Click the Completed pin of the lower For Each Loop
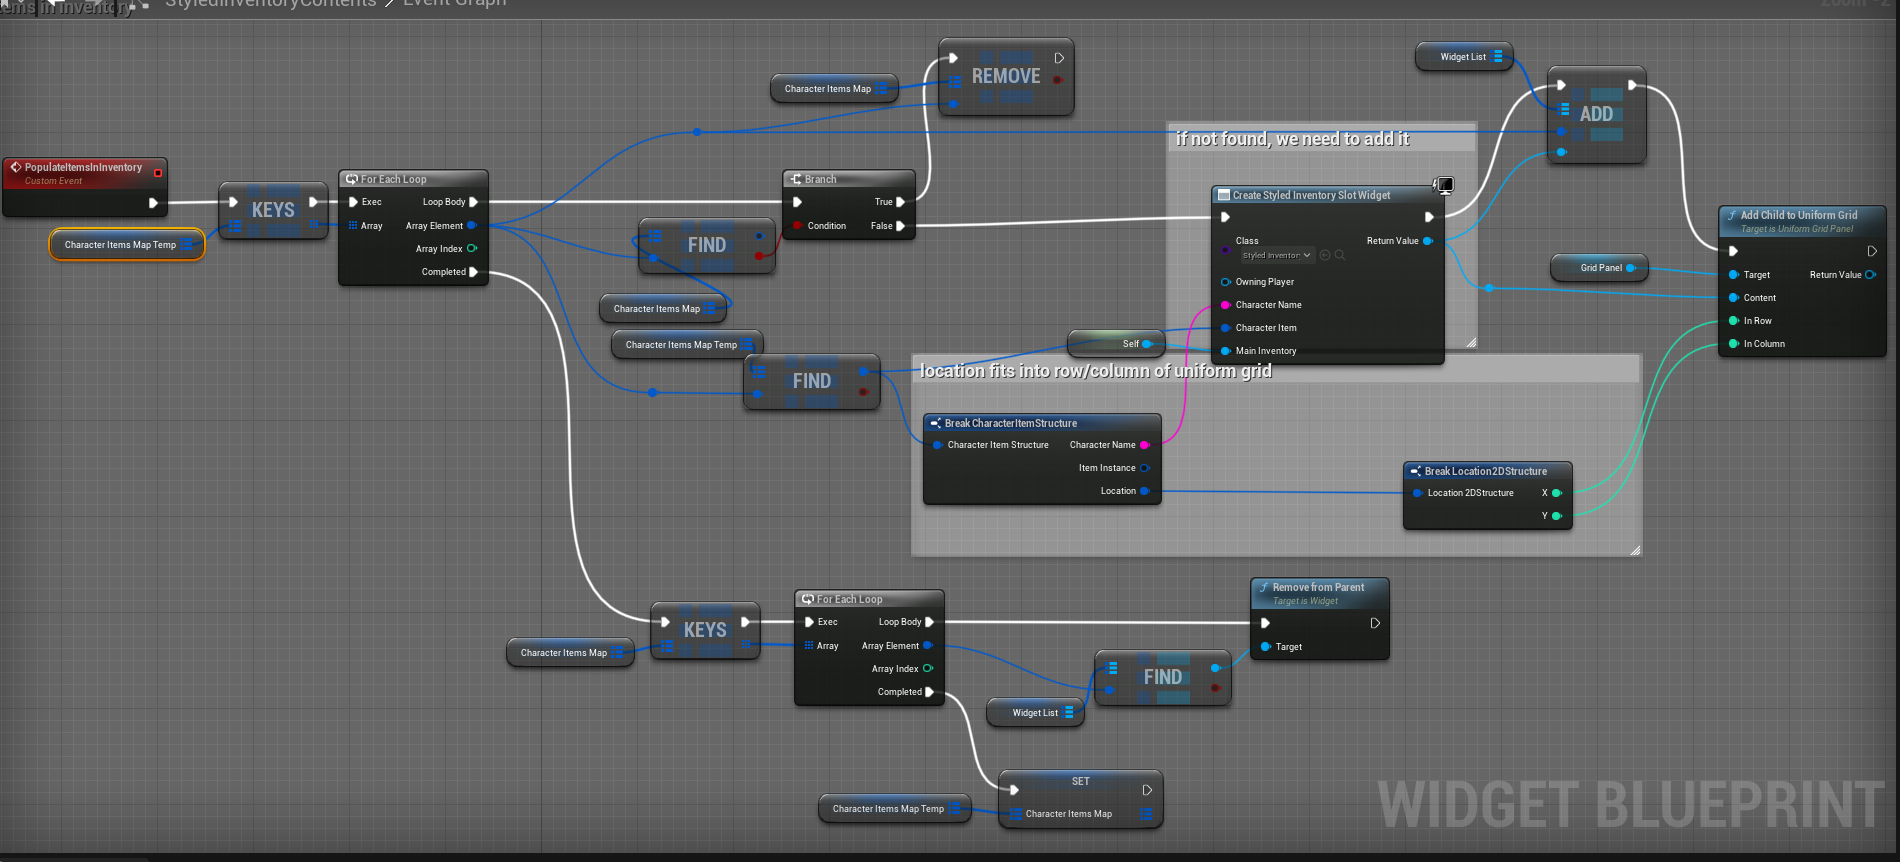 tap(929, 692)
